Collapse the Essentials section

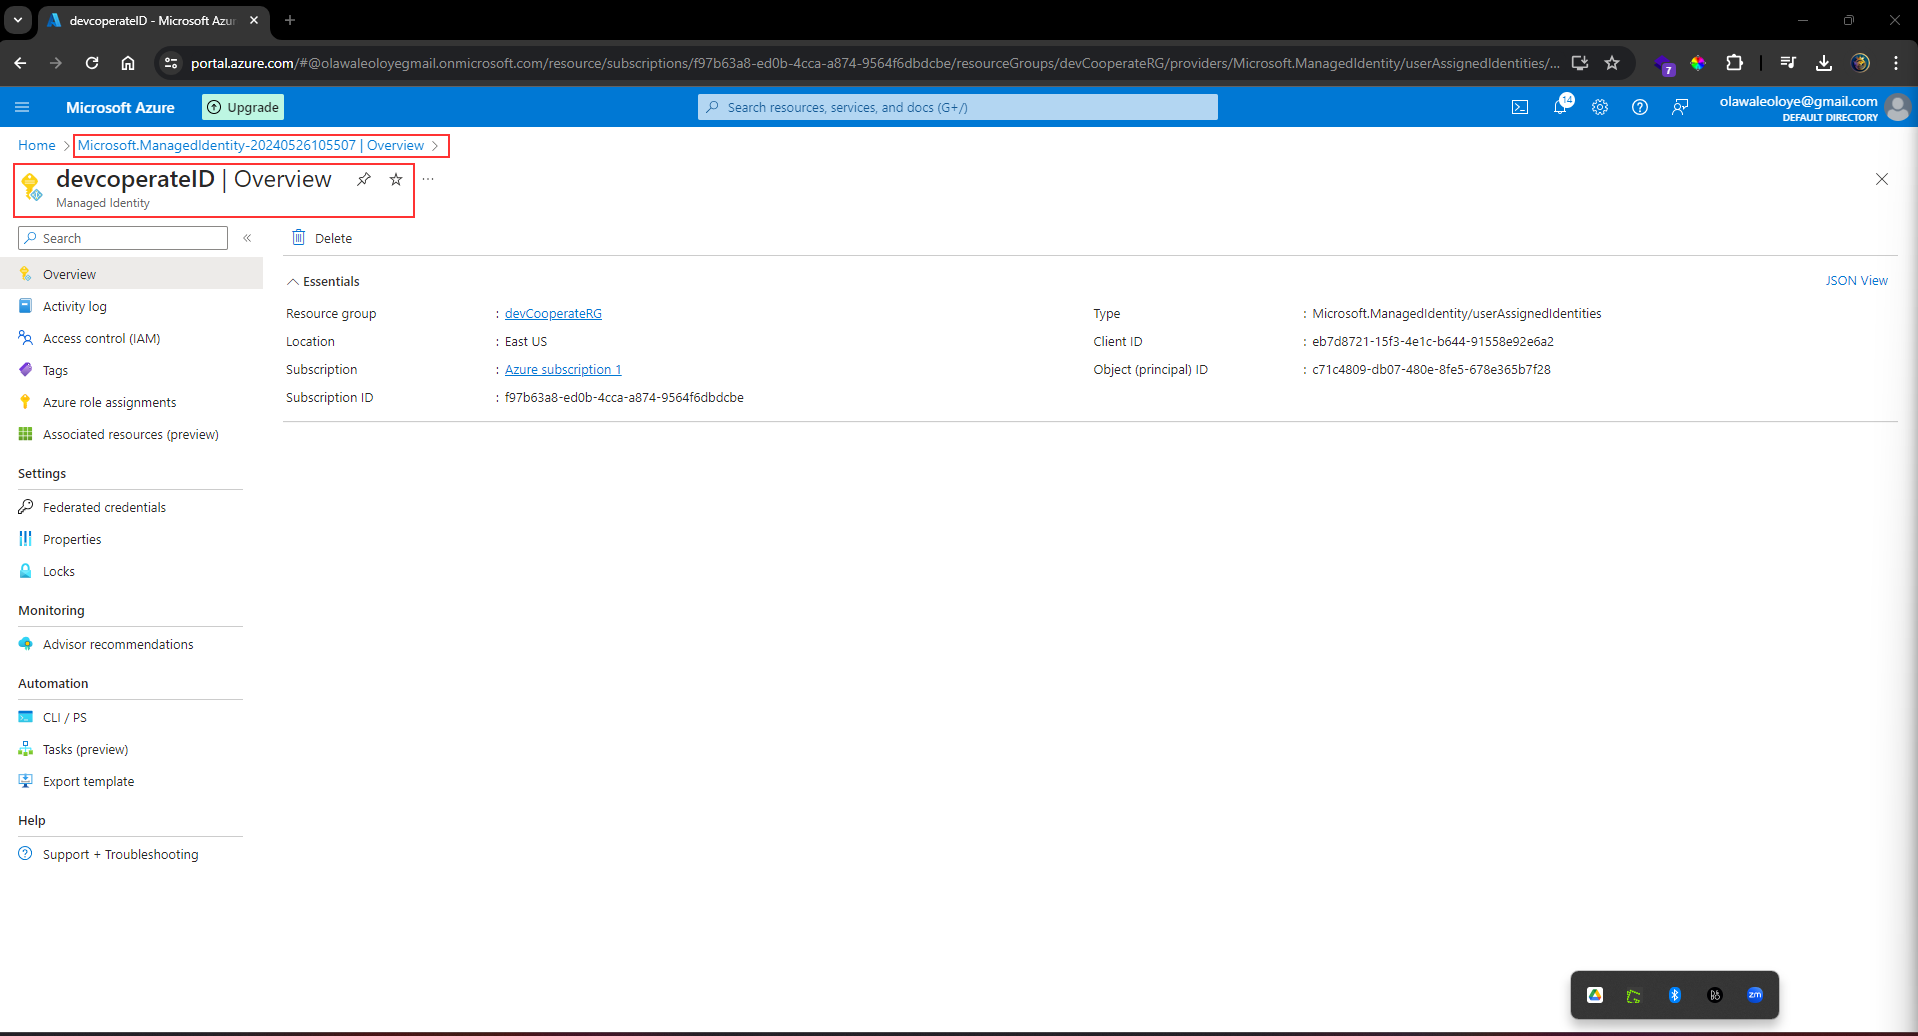293,281
